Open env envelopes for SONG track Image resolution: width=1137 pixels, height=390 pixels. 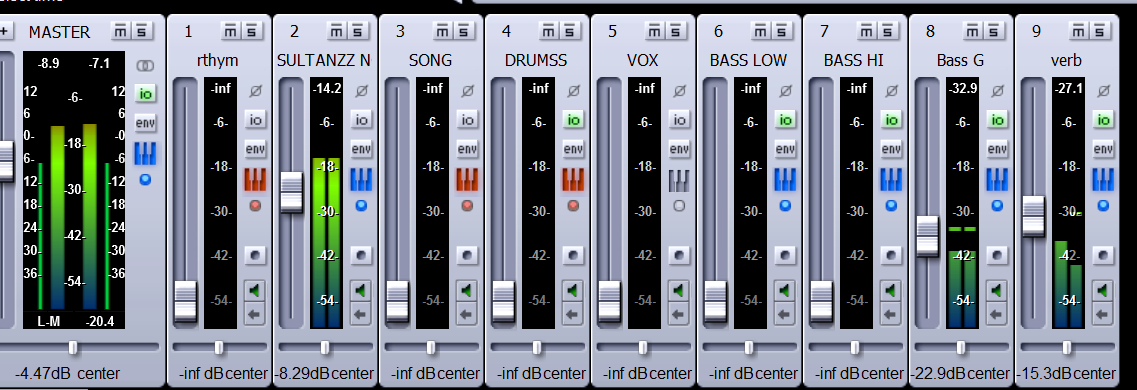click(467, 149)
